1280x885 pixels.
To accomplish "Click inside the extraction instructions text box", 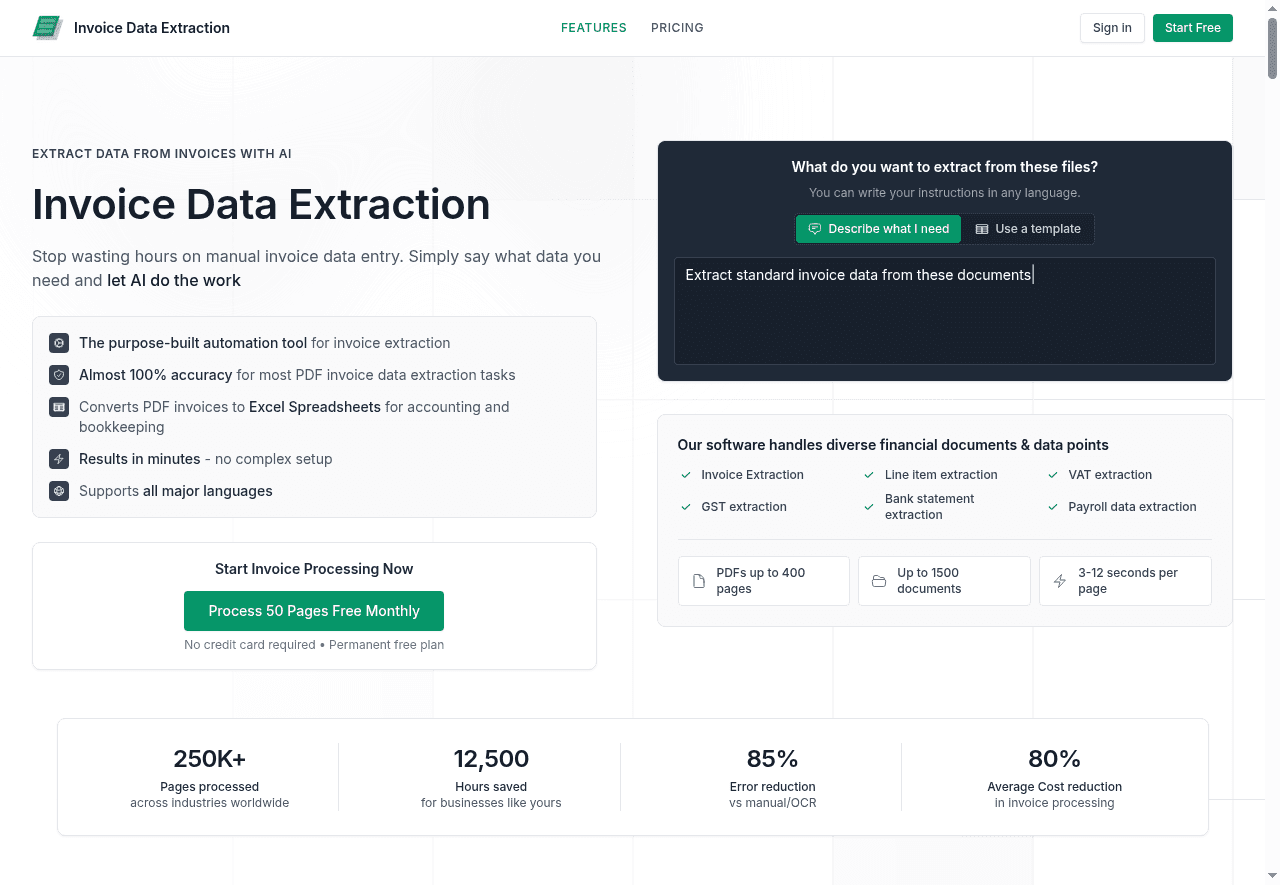I will coord(944,310).
